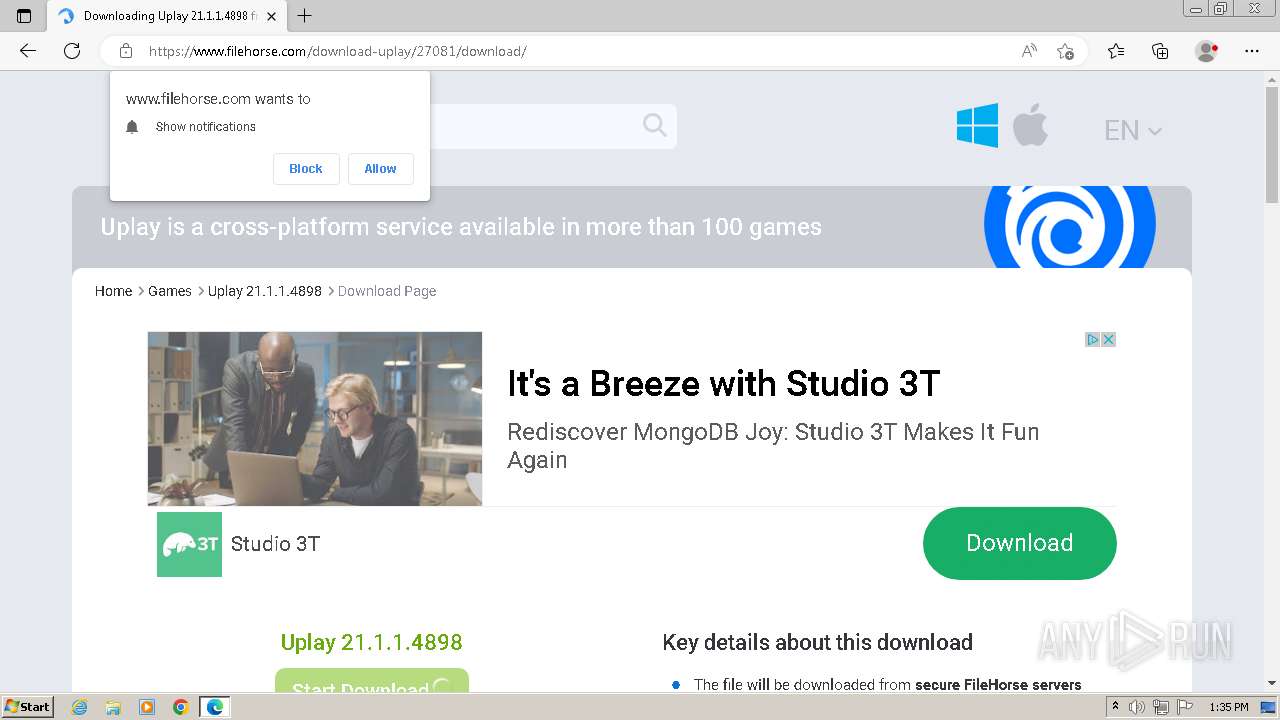Open the ad headline It's a Breeze

pyautogui.click(x=724, y=384)
